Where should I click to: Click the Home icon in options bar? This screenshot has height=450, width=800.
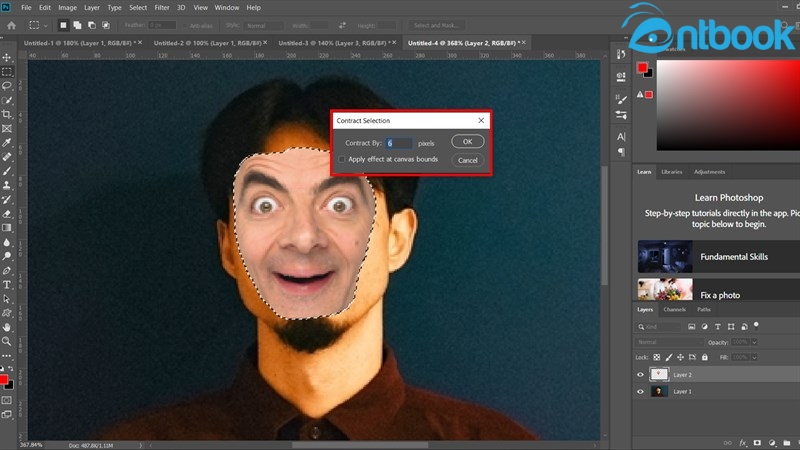coord(11,25)
